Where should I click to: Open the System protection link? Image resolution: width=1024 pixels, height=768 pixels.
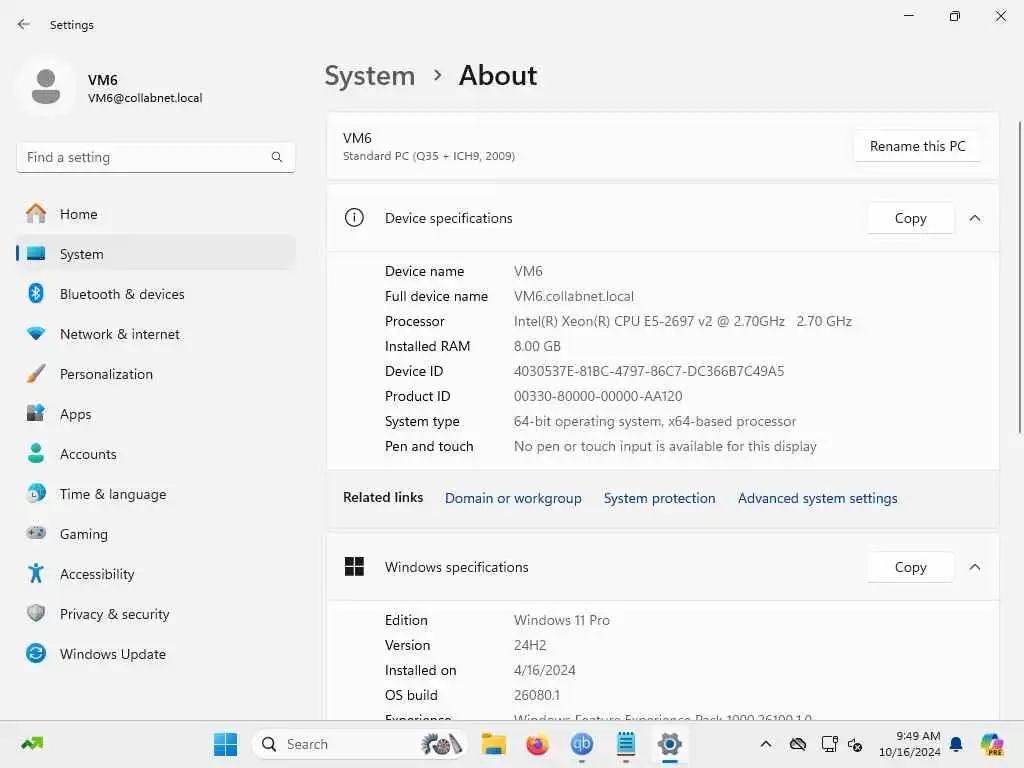pyautogui.click(x=659, y=498)
